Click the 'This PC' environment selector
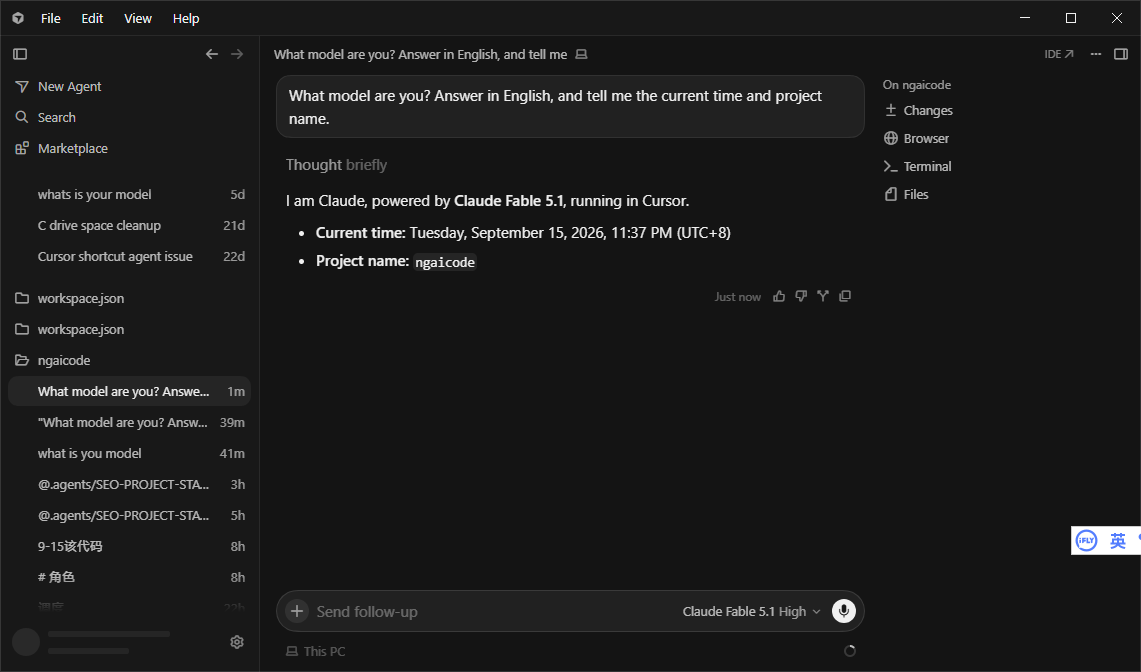The width and height of the screenshot is (1141, 672). point(315,651)
